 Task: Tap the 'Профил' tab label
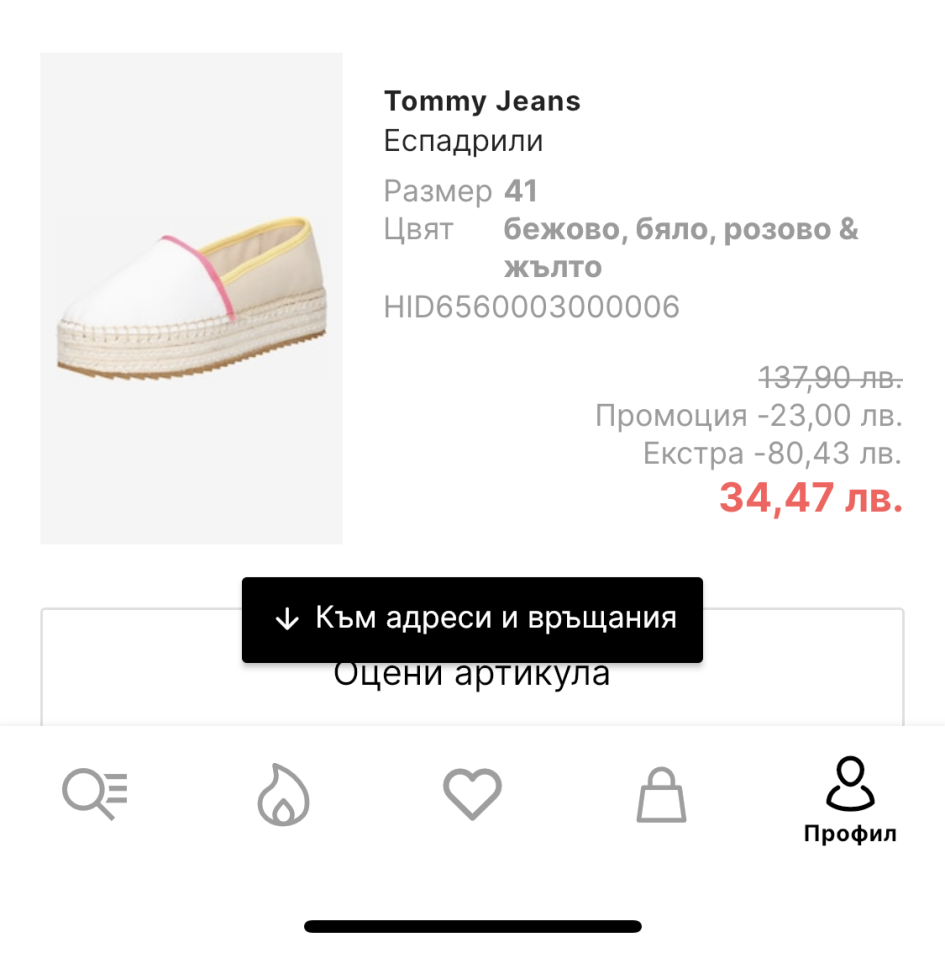pyautogui.click(x=850, y=834)
